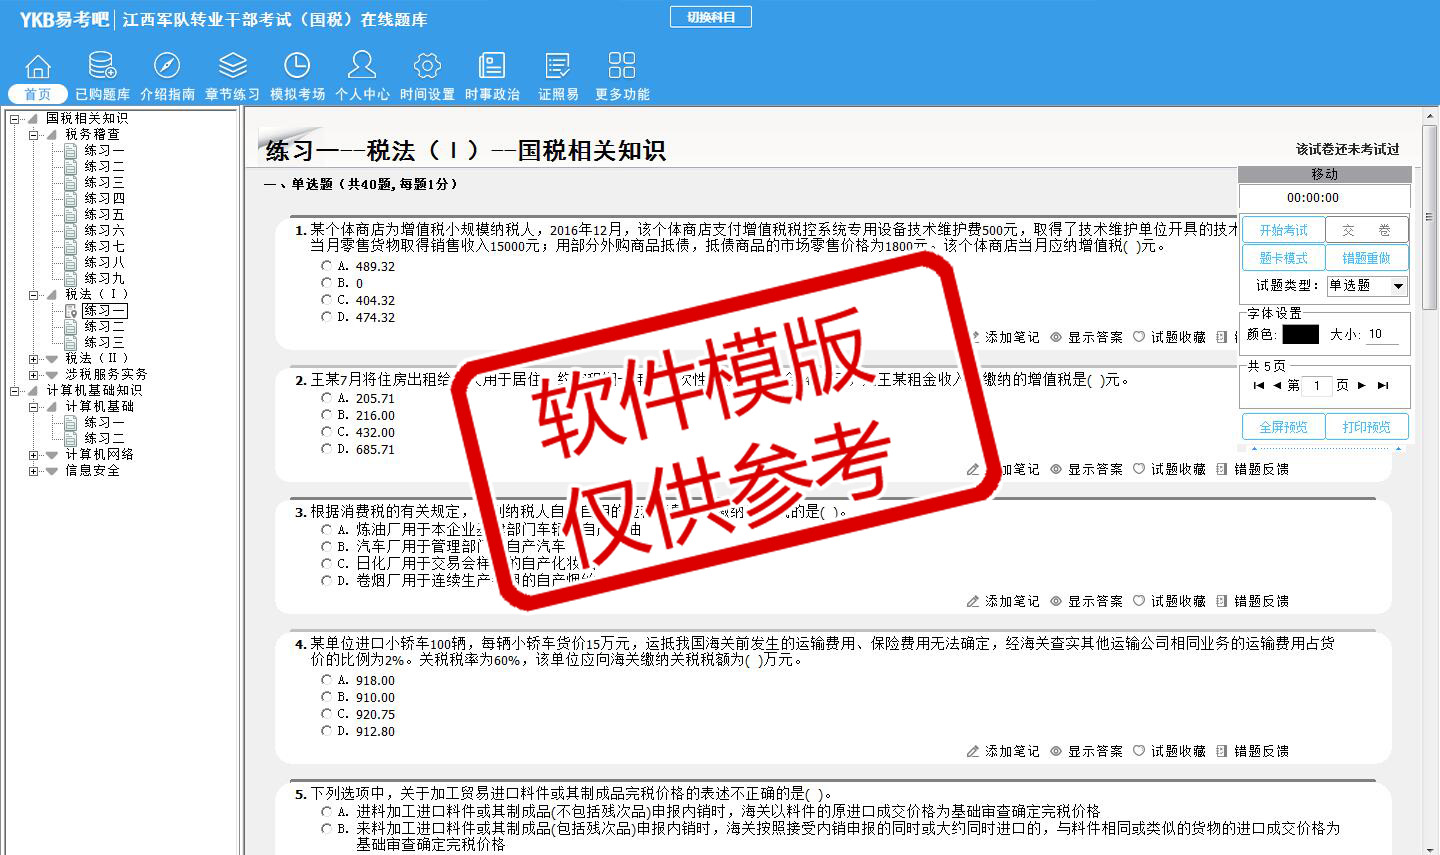The image size is (1440, 855).
Task: Open the 时事政治 news icon
Action: coord(492,67)
